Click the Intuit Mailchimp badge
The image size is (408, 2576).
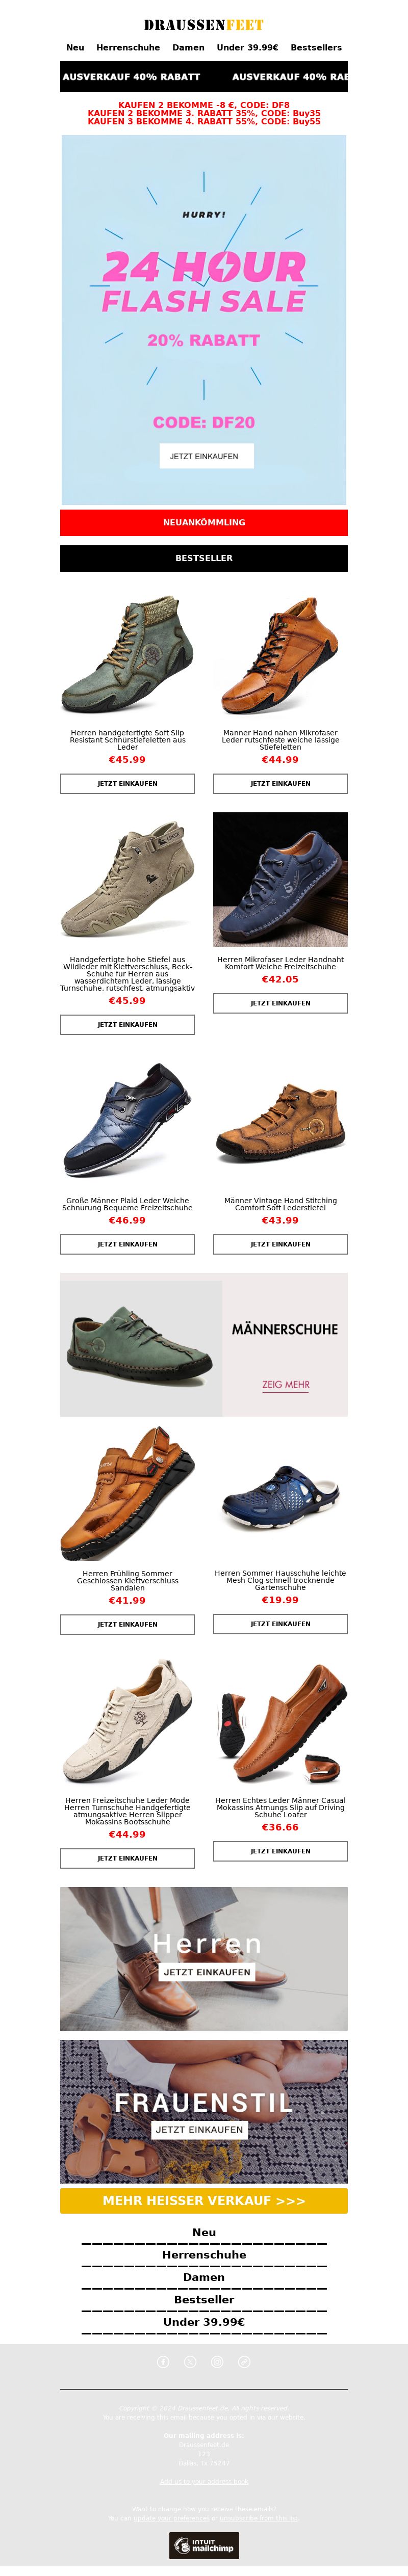click(204, 2545)
